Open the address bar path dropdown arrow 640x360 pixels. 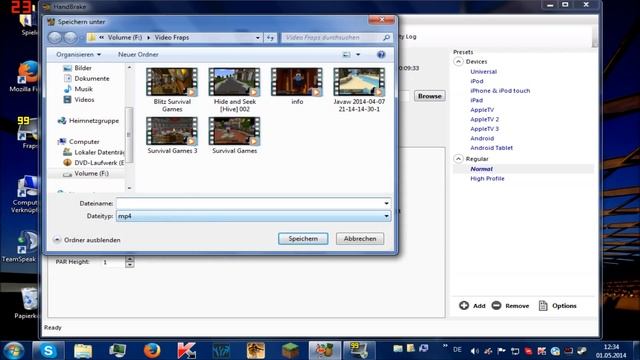click(x=258, y=38)
